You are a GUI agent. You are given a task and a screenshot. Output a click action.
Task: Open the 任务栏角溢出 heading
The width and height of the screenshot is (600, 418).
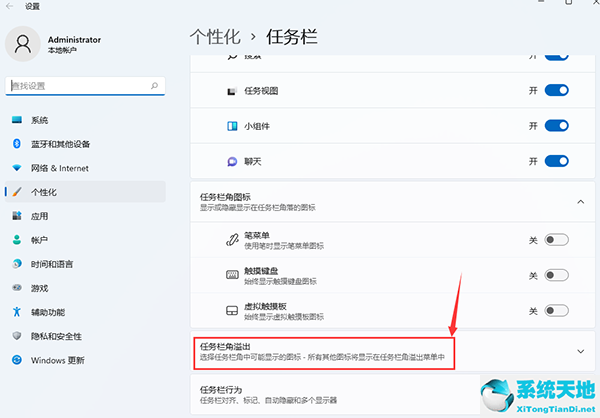coord(225,347)
